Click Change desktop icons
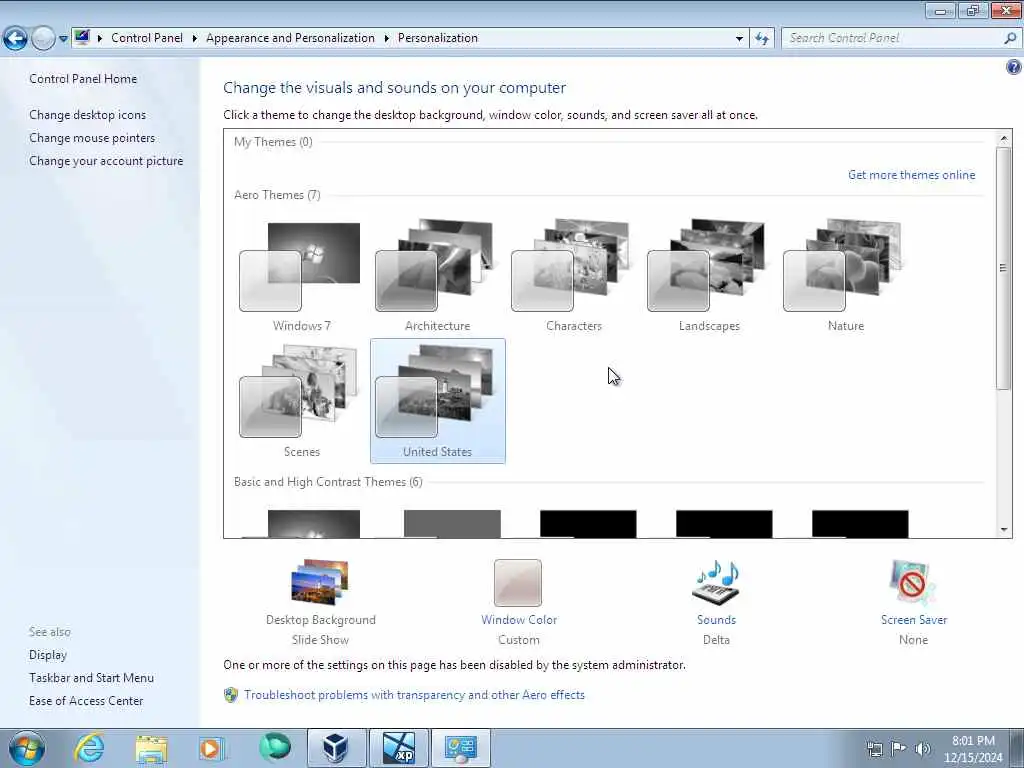1024x768 pixels. 88,115
